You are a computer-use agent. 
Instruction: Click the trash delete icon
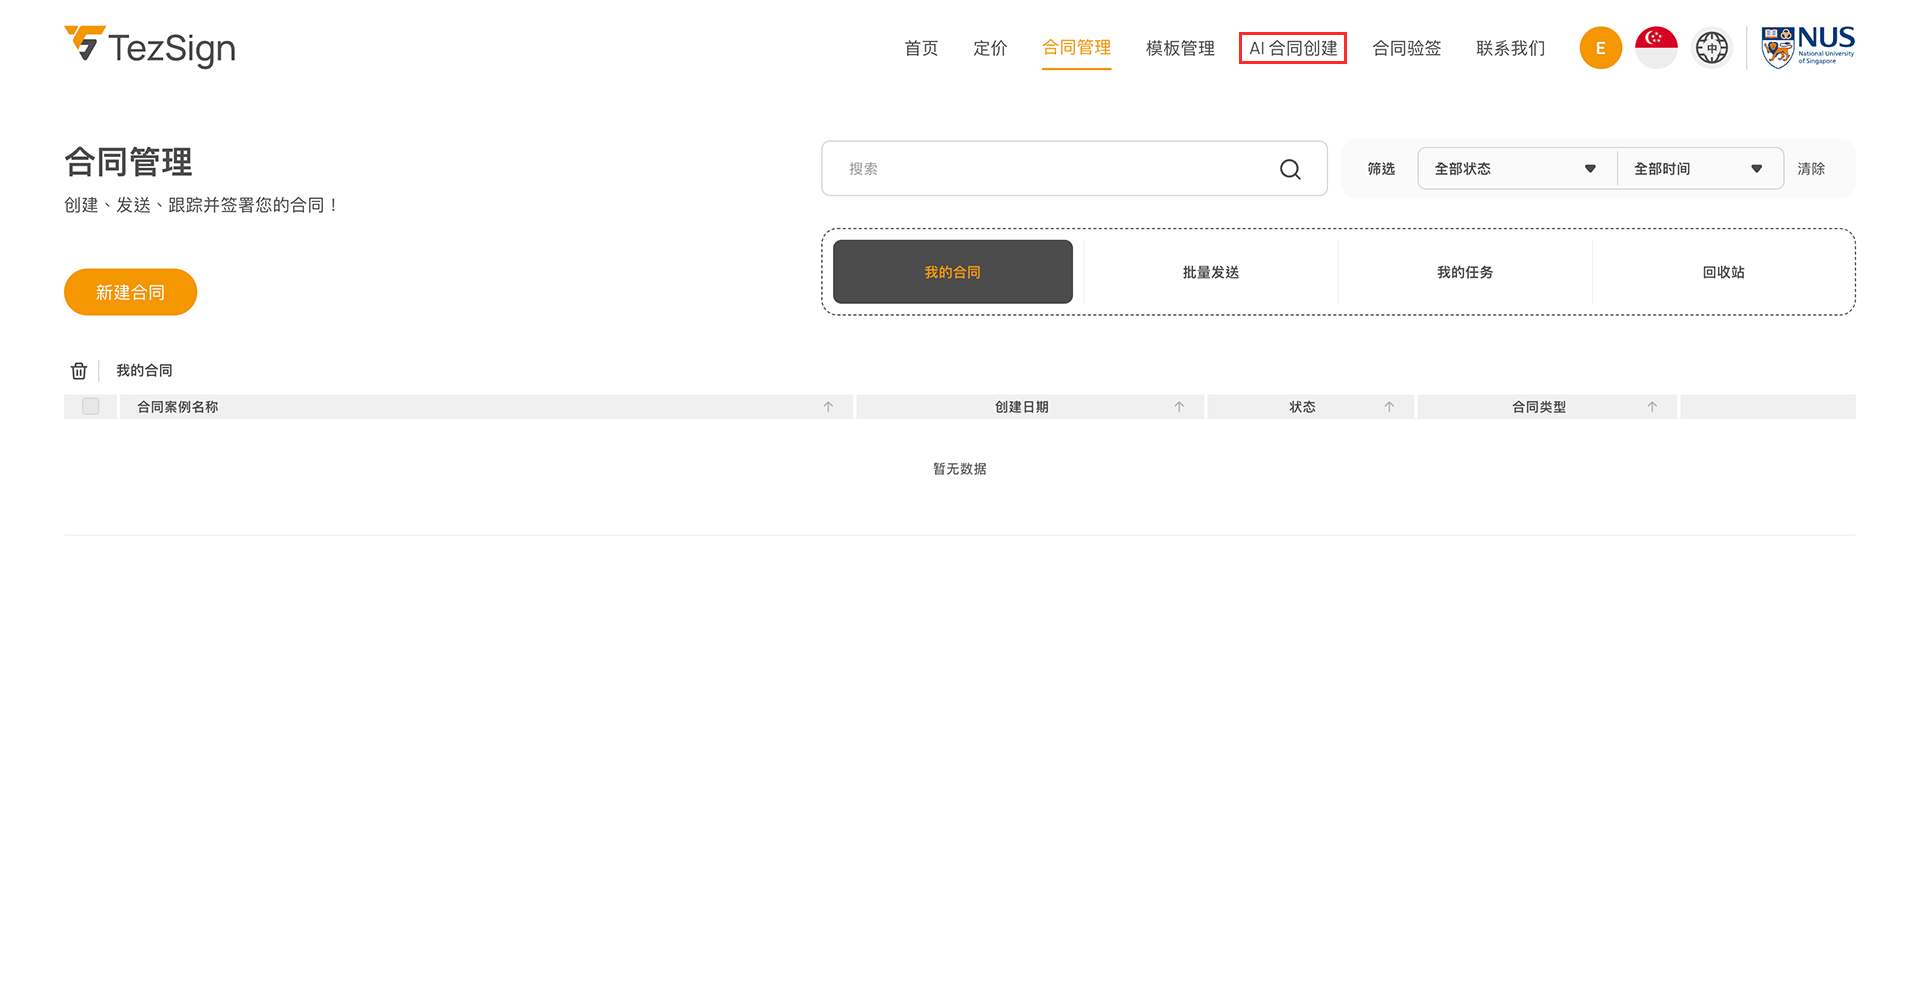pos(79,371)
